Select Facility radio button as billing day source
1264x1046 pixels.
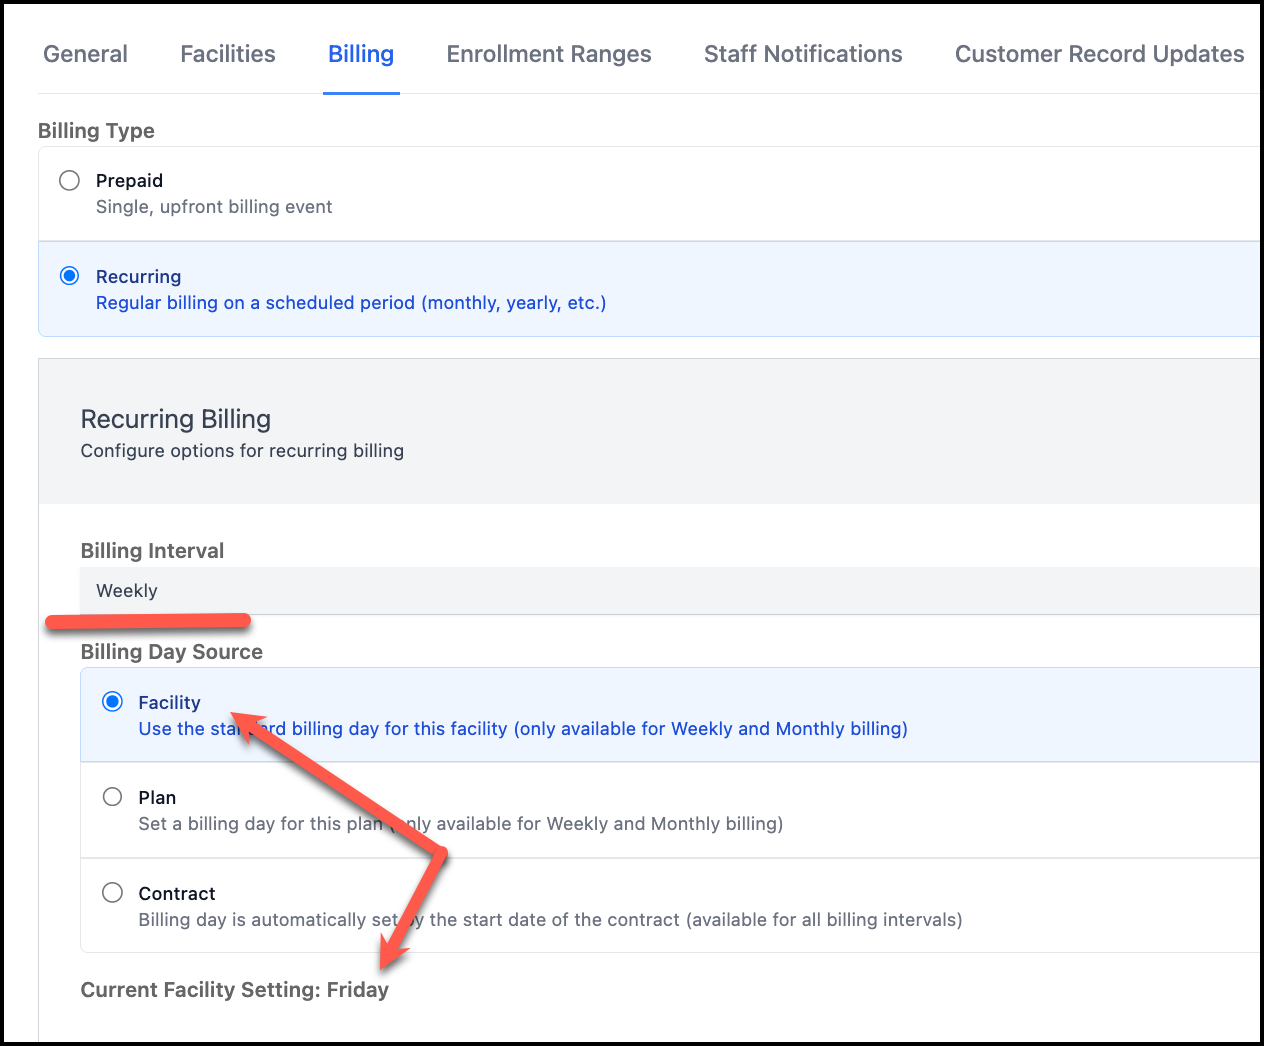pyautogui.click(x=113, y=702)
